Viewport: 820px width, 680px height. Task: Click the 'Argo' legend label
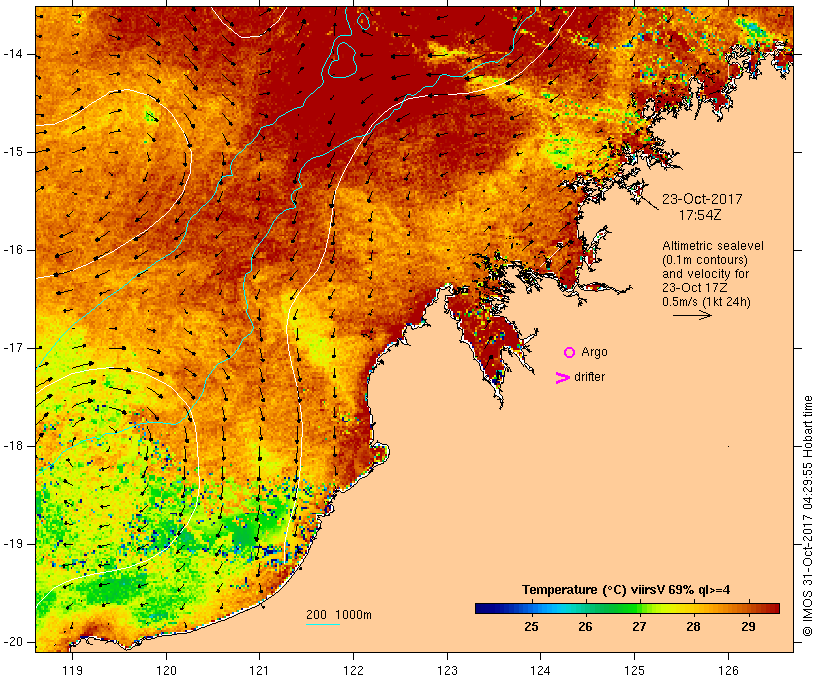coord(594,353)
